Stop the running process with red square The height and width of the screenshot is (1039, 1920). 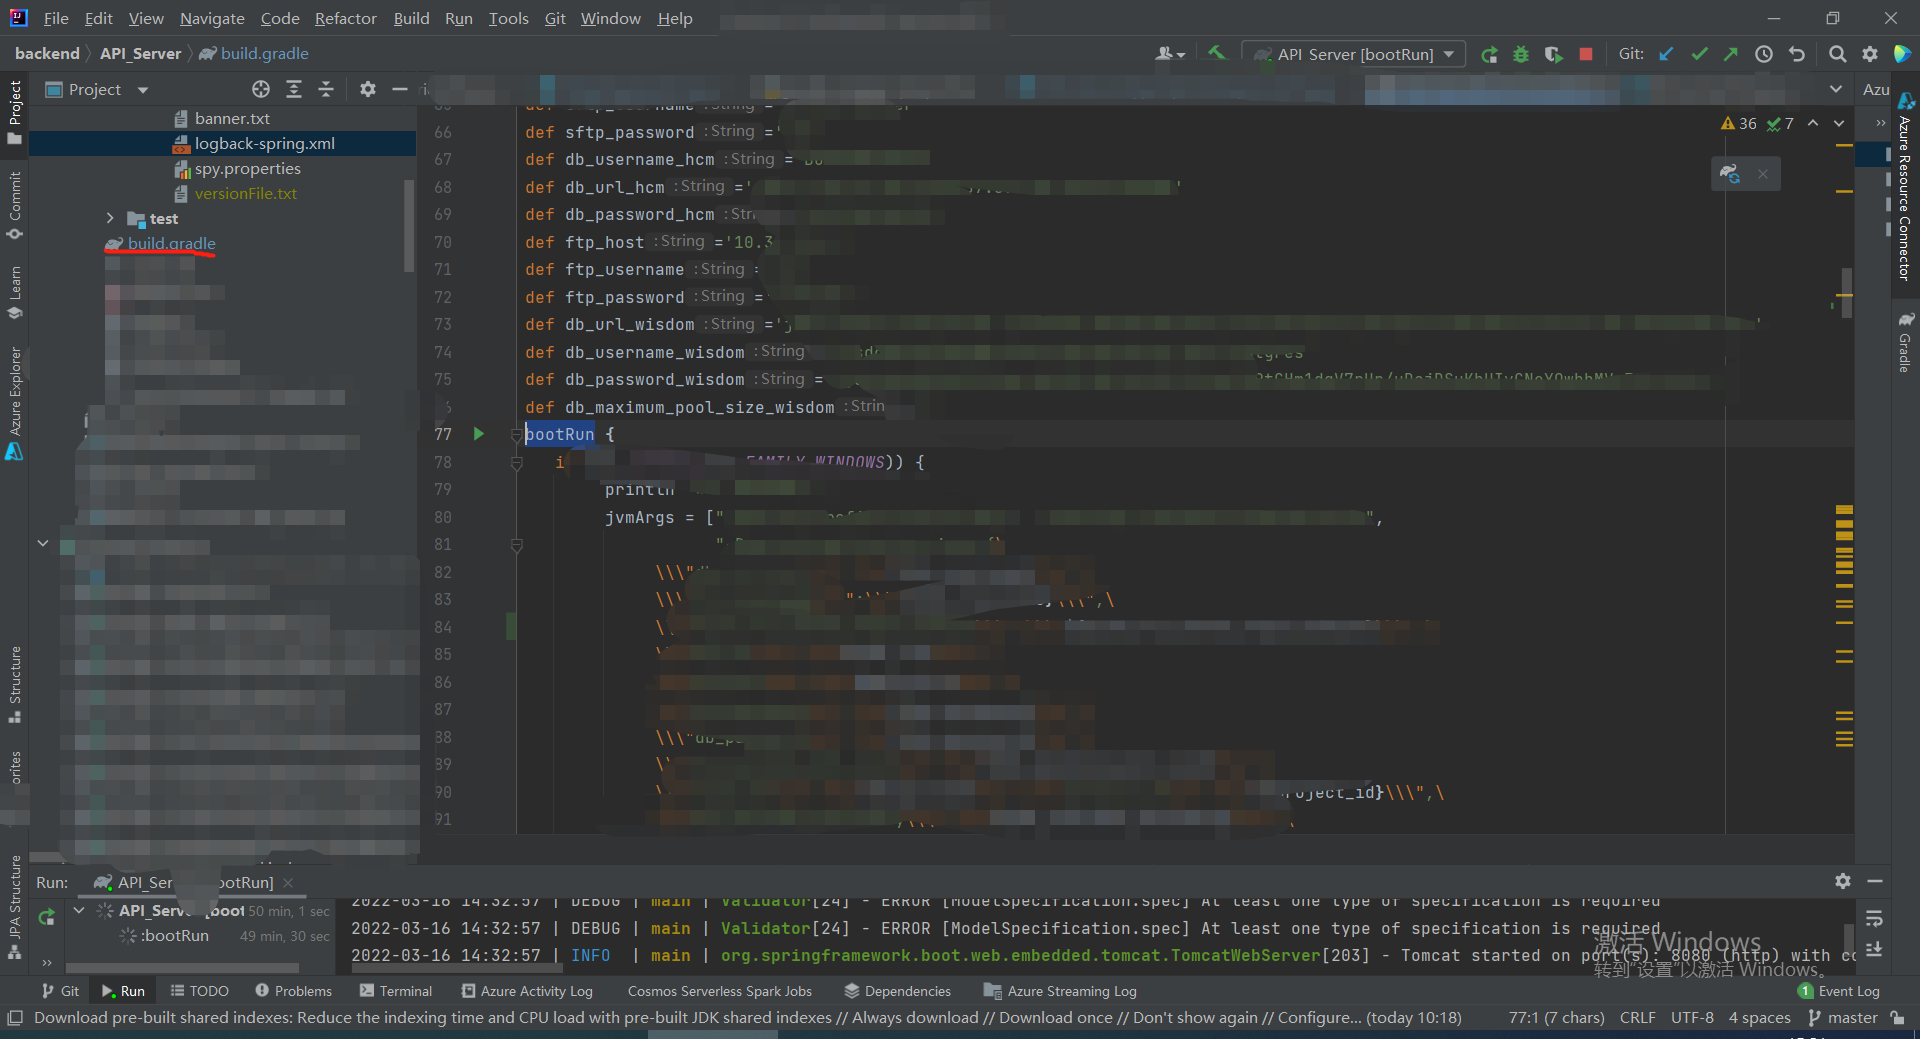[x=1586, y=54]
